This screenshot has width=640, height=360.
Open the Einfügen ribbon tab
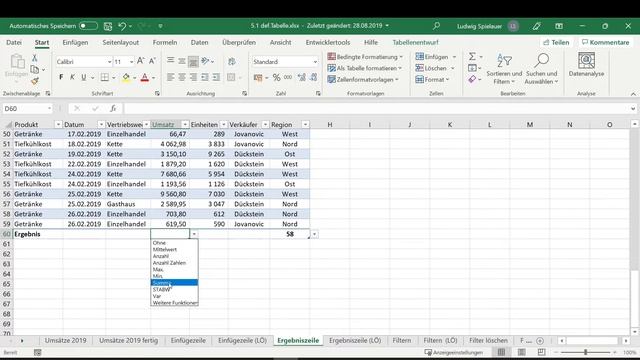(x=75, y=42)
